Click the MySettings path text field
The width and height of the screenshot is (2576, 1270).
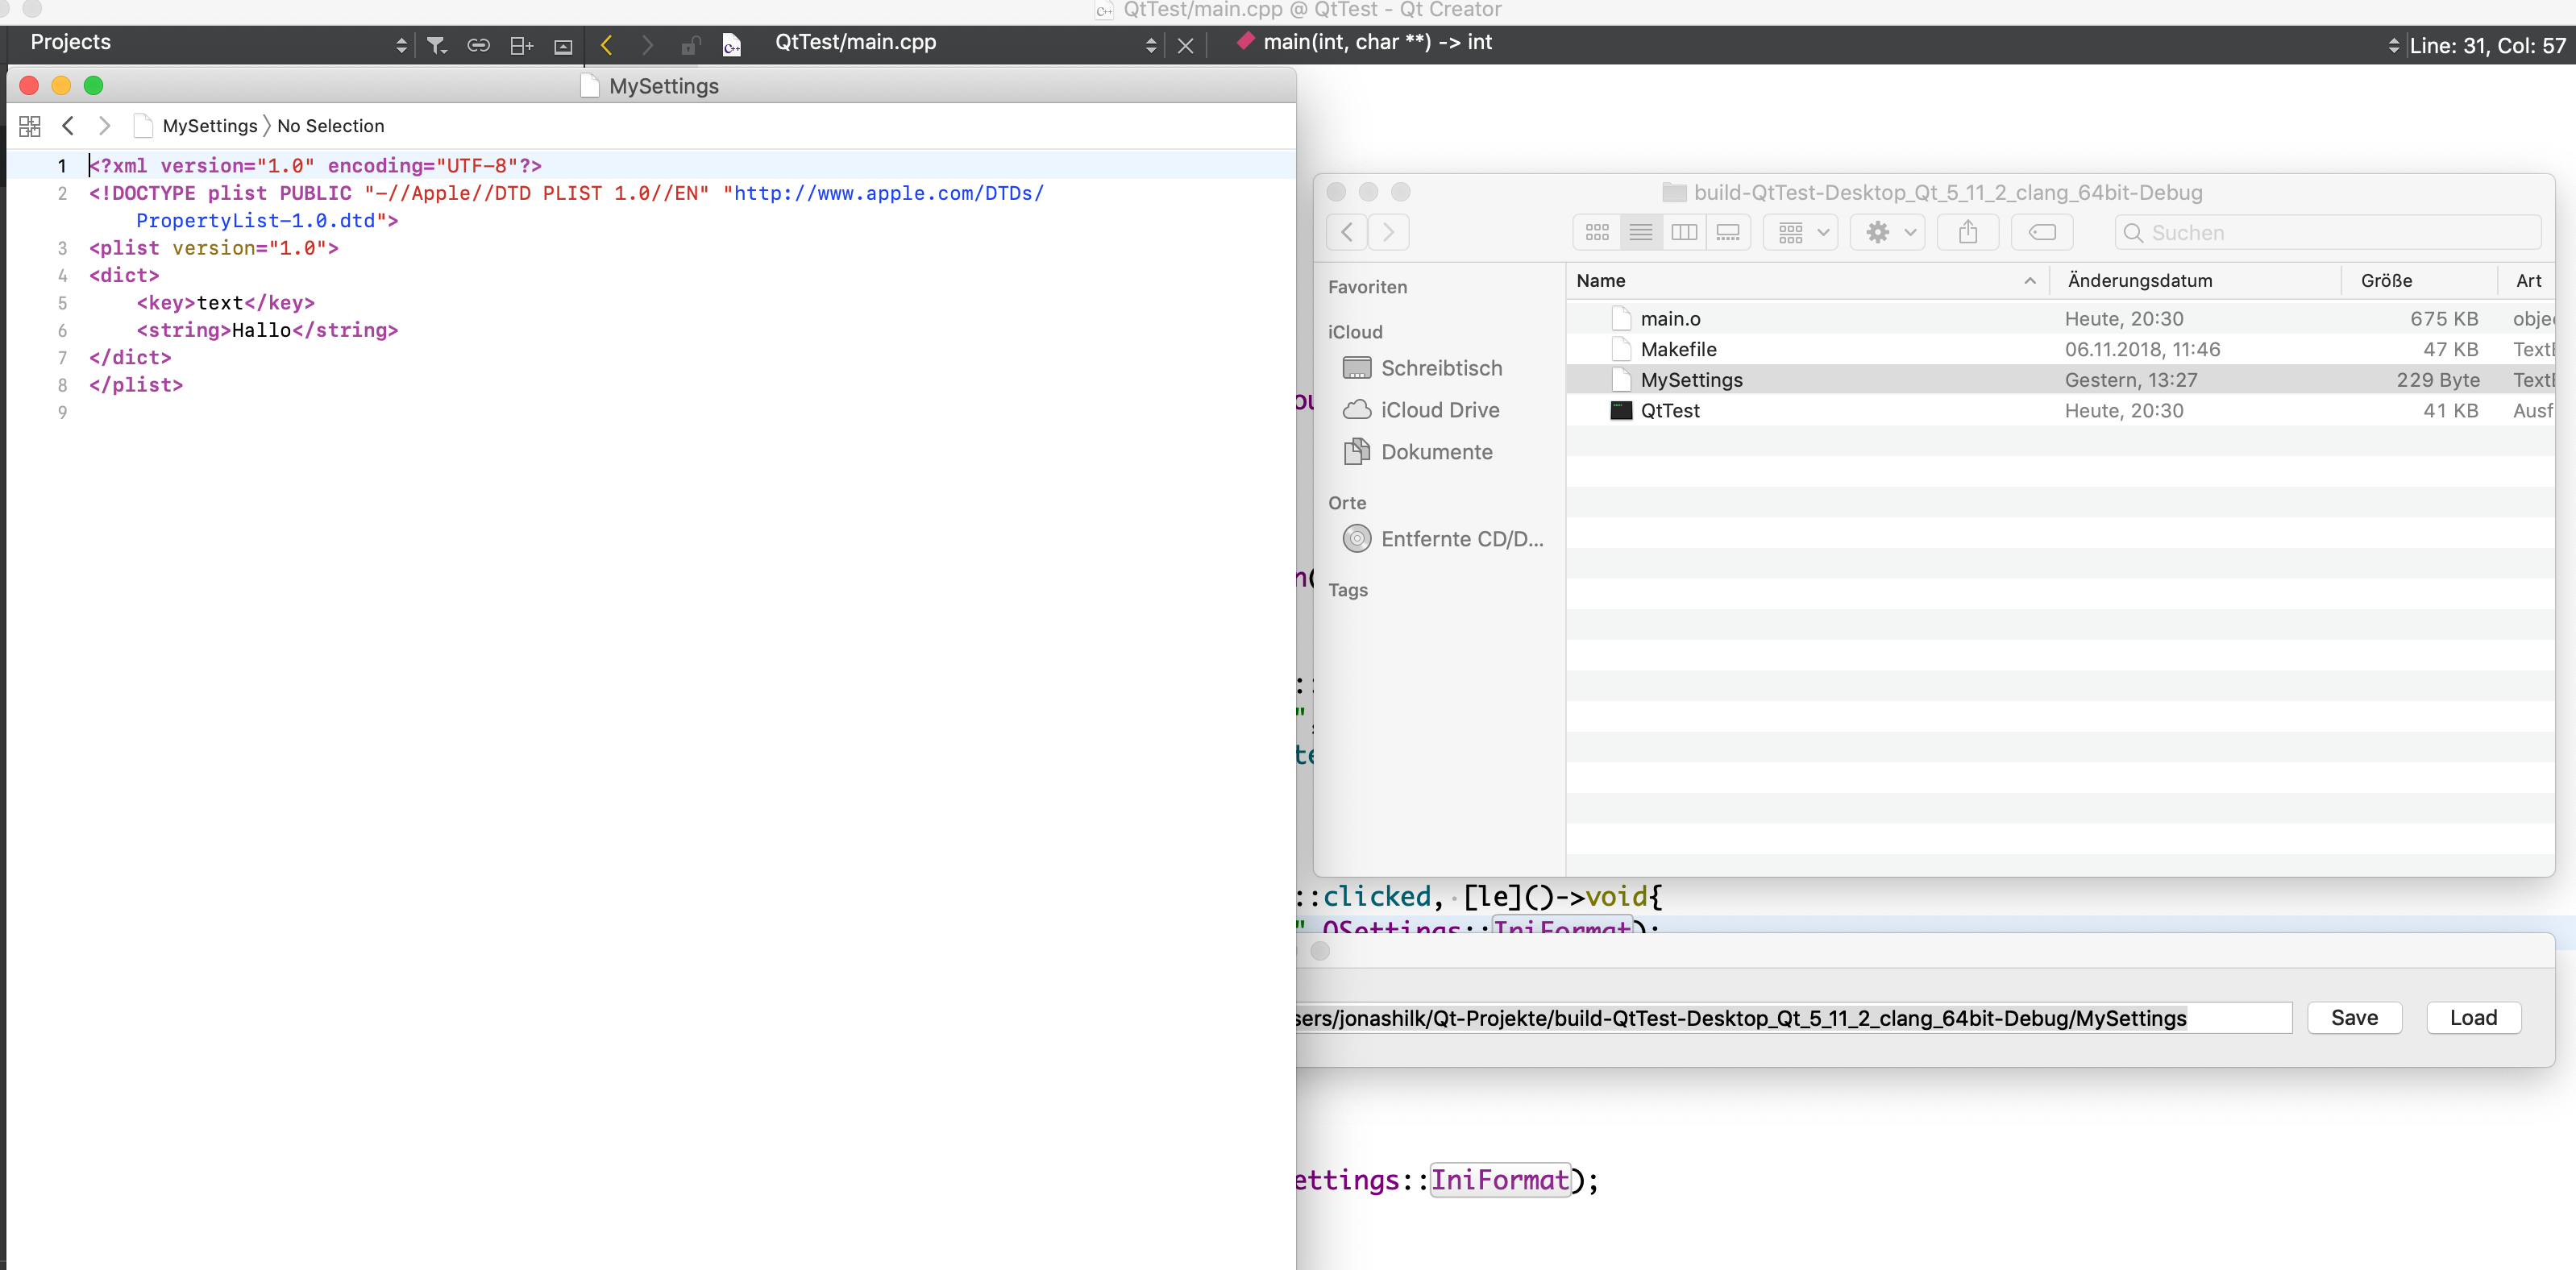[x=1793, y=1018]
